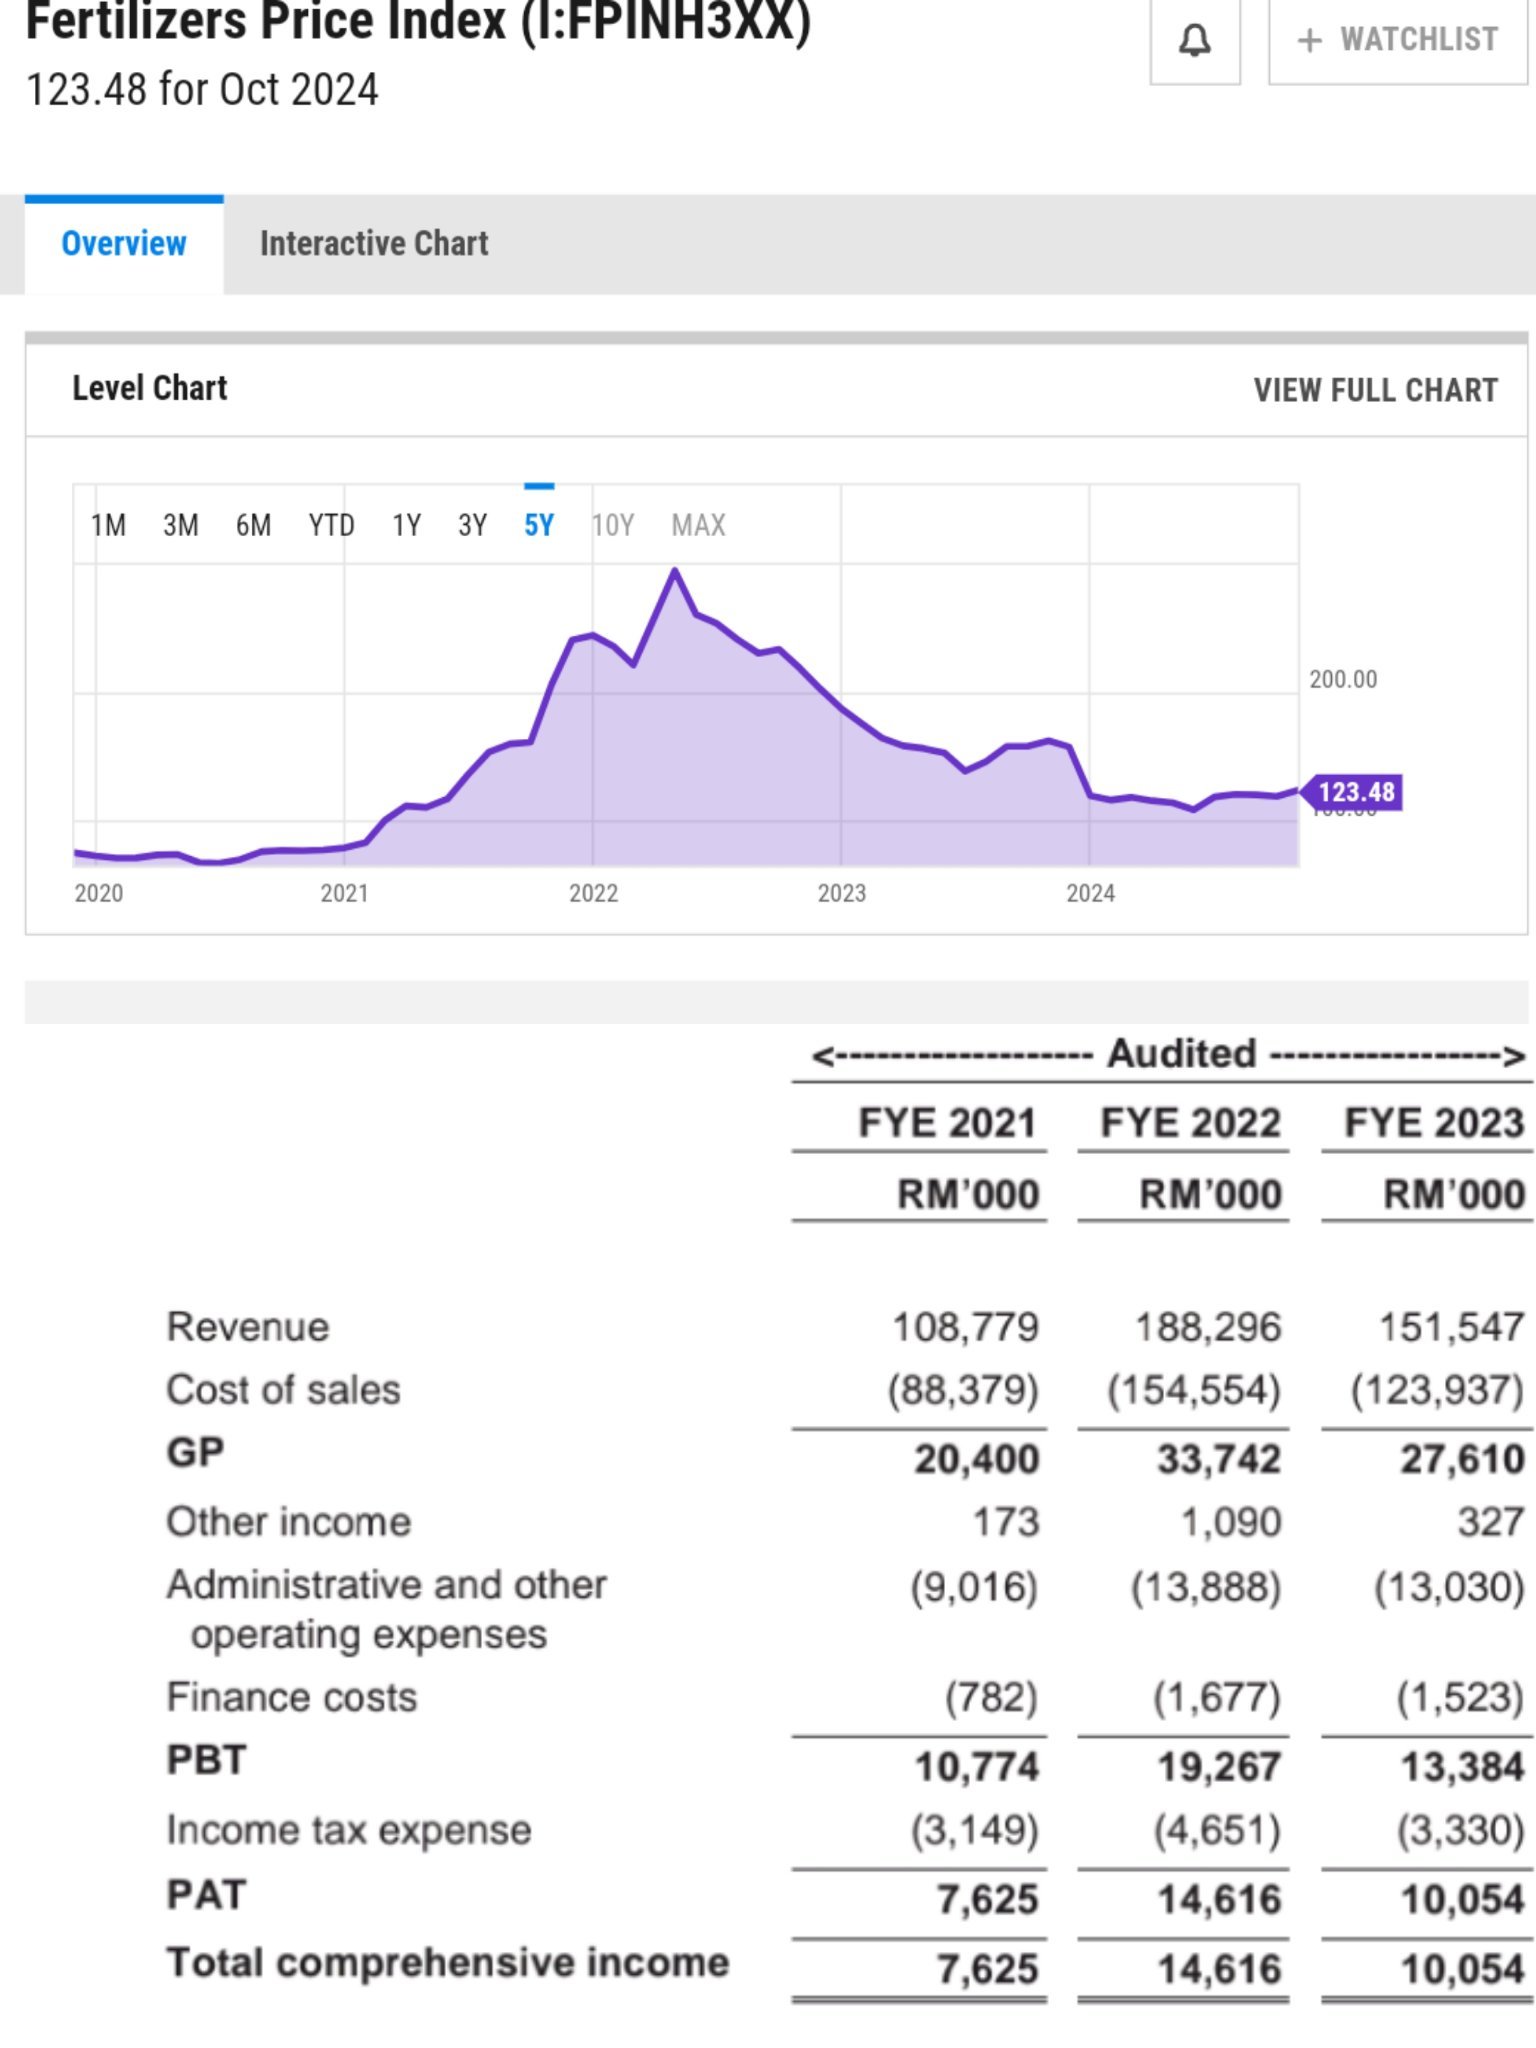This screenshot has height=2048, width=1536.
Task: Click the chart peak in 2022
Action: 675,572
